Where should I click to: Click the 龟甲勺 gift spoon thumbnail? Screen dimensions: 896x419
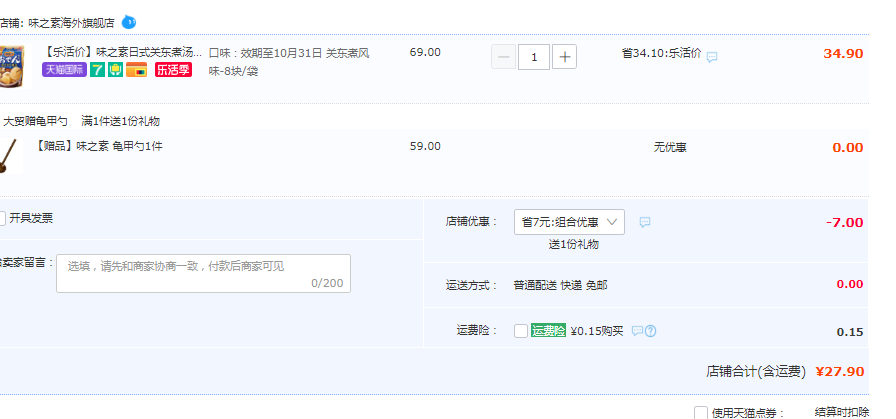tap(10, 155)
